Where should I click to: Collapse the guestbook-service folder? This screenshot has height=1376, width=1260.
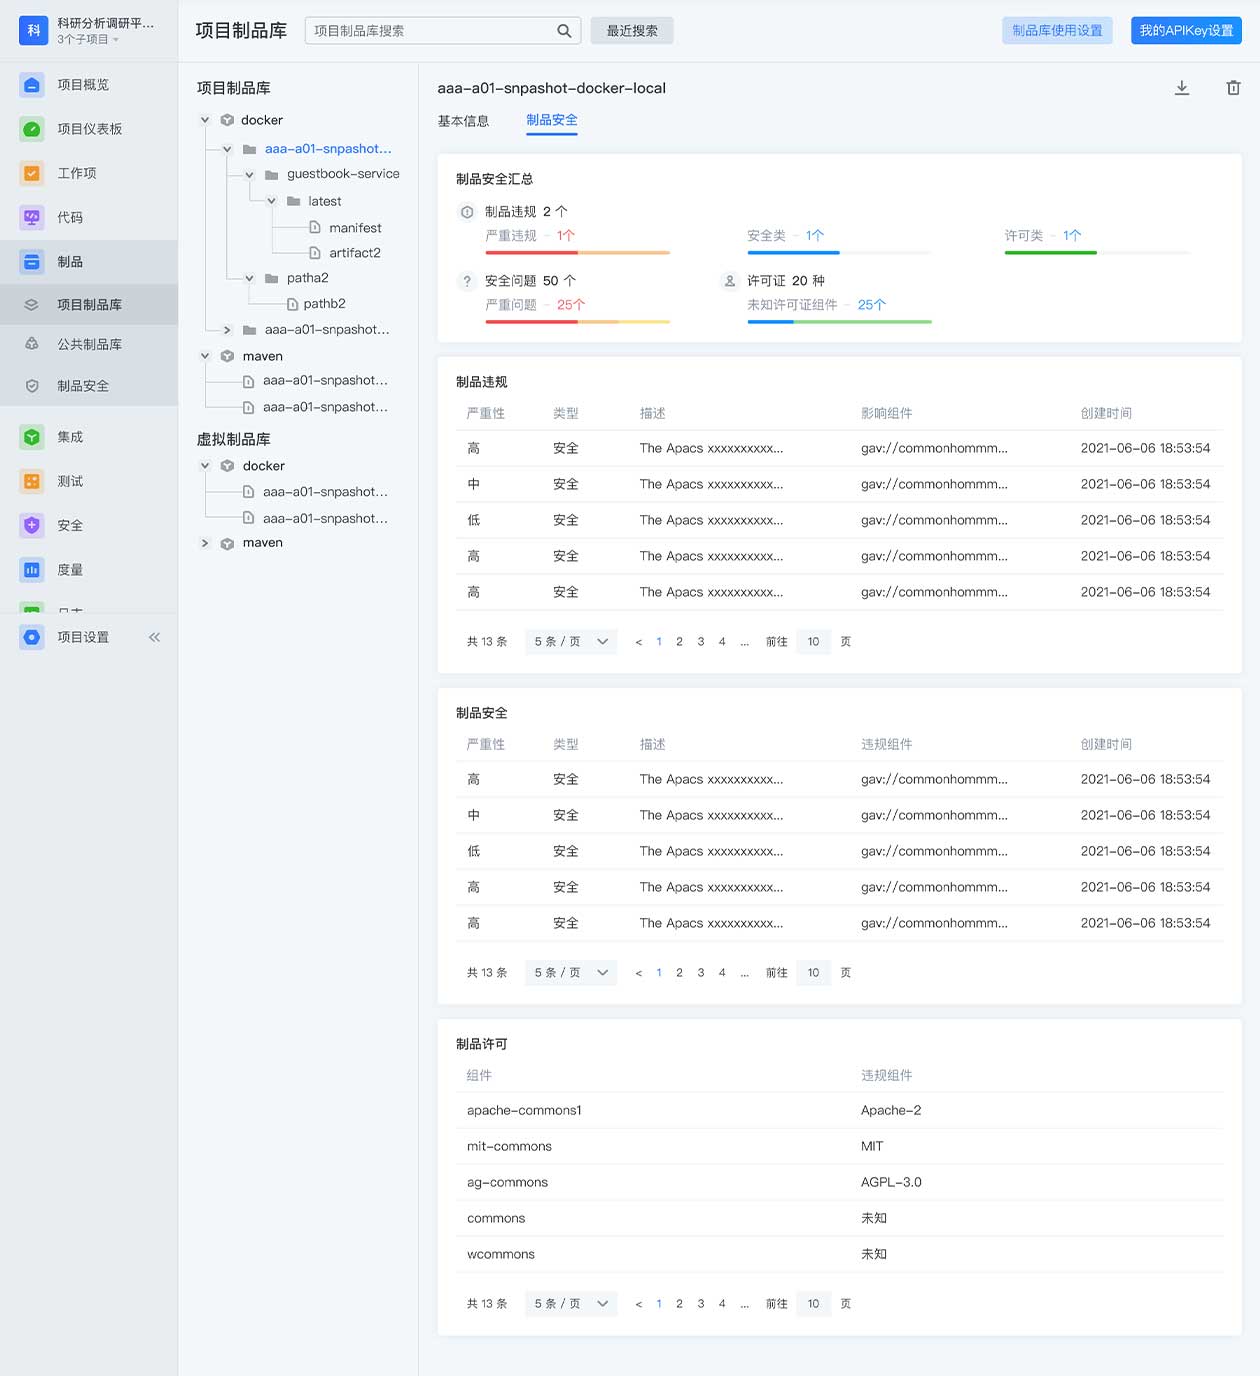(249, 175)
